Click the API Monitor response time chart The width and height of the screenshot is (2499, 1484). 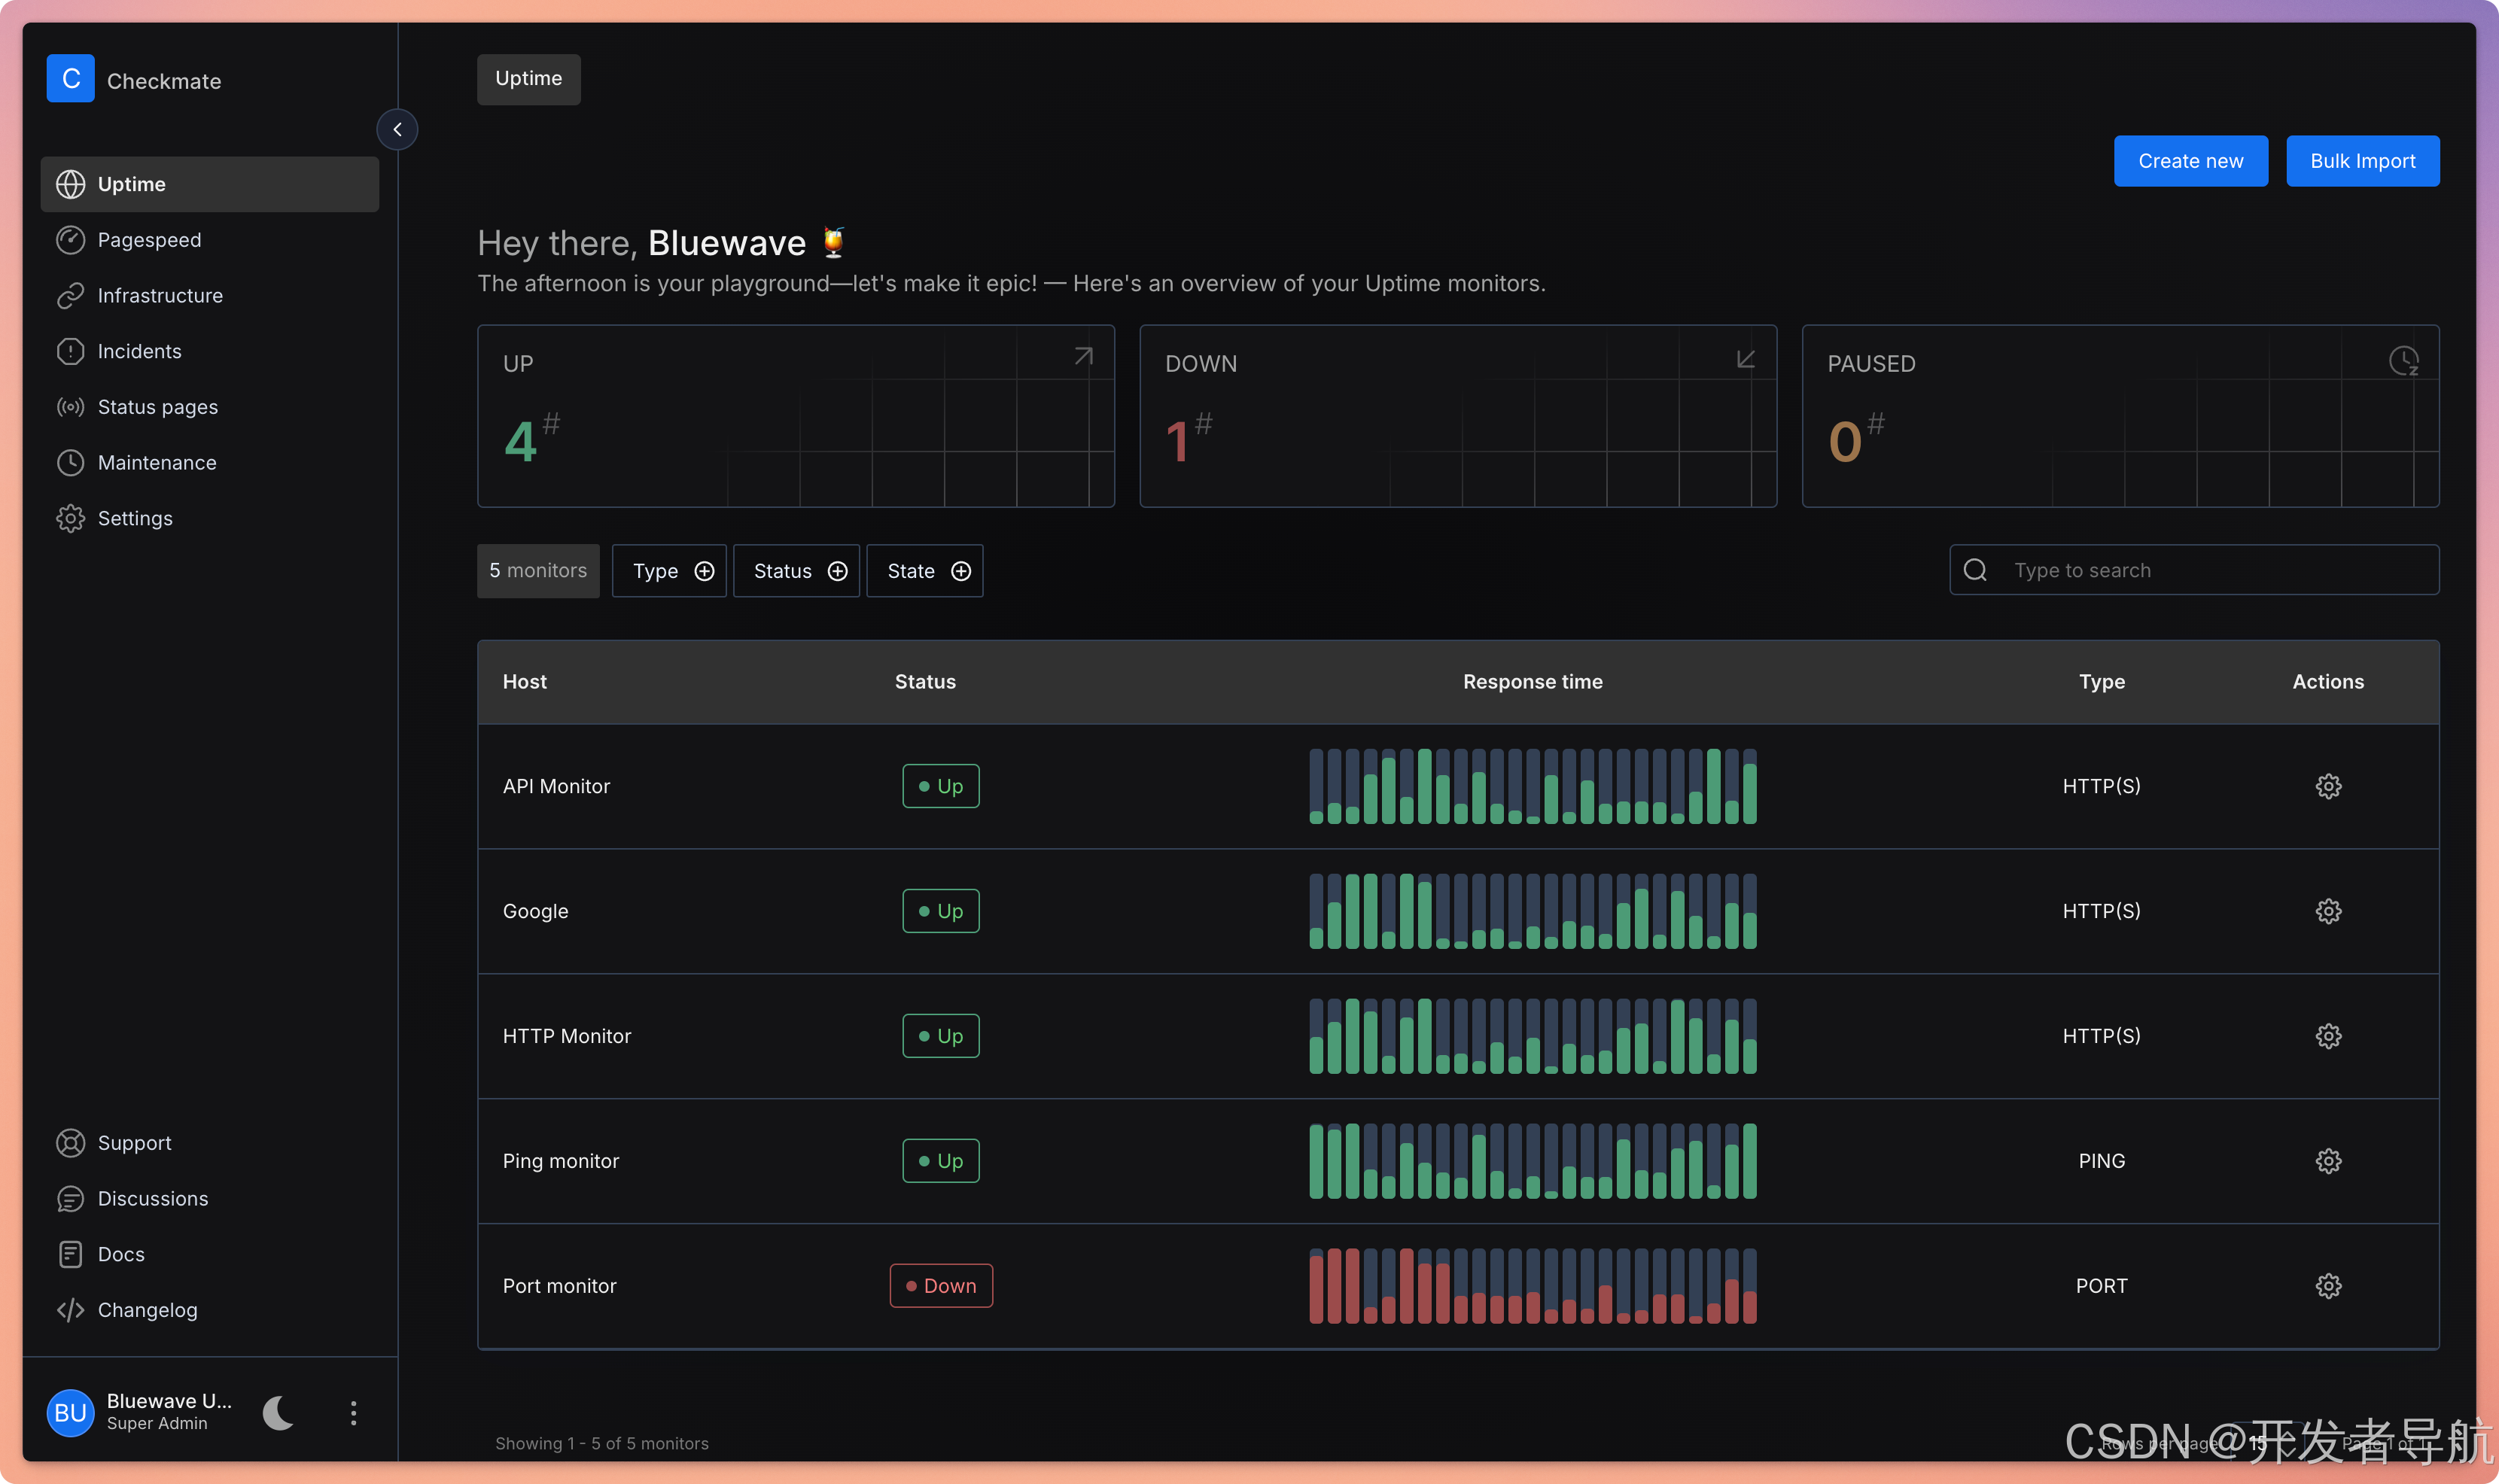point(1532,786)
